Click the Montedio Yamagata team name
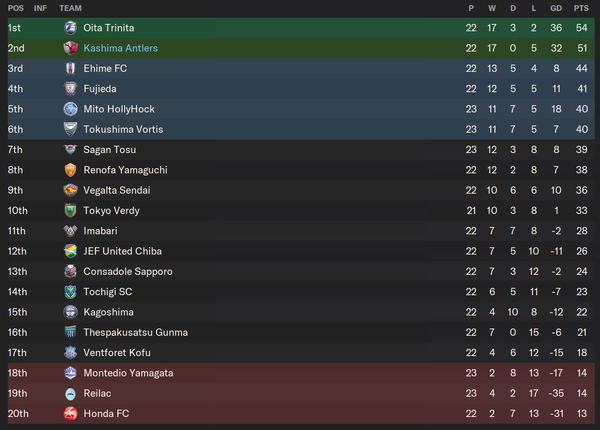This screenshot has width=600, height=430. point(128,373)
